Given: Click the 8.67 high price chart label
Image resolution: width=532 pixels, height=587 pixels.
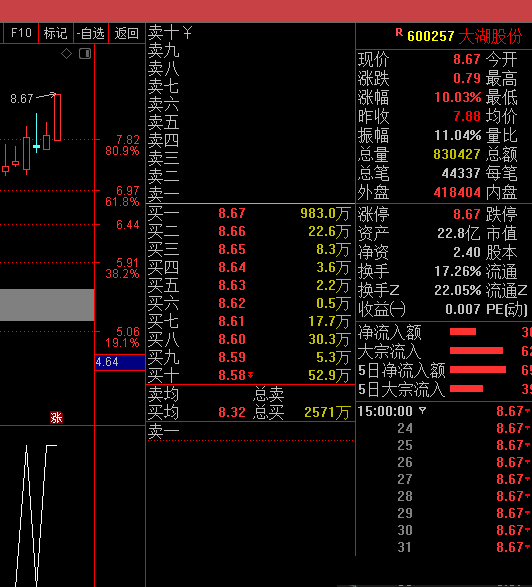Looking at the screenshot, I should pyautogui.click(x=22, y=99).
